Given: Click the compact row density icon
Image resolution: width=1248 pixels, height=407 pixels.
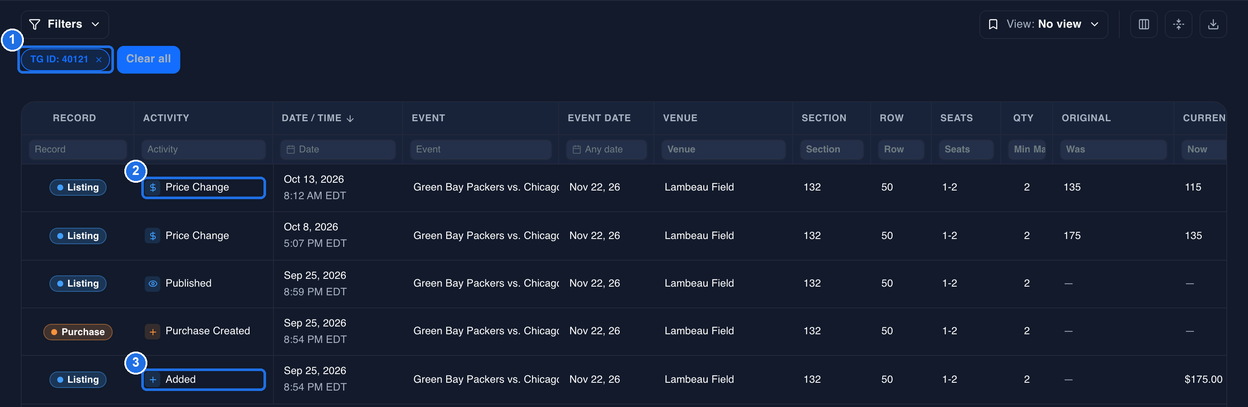Looking at the screenshot, I should [1178, 24].
